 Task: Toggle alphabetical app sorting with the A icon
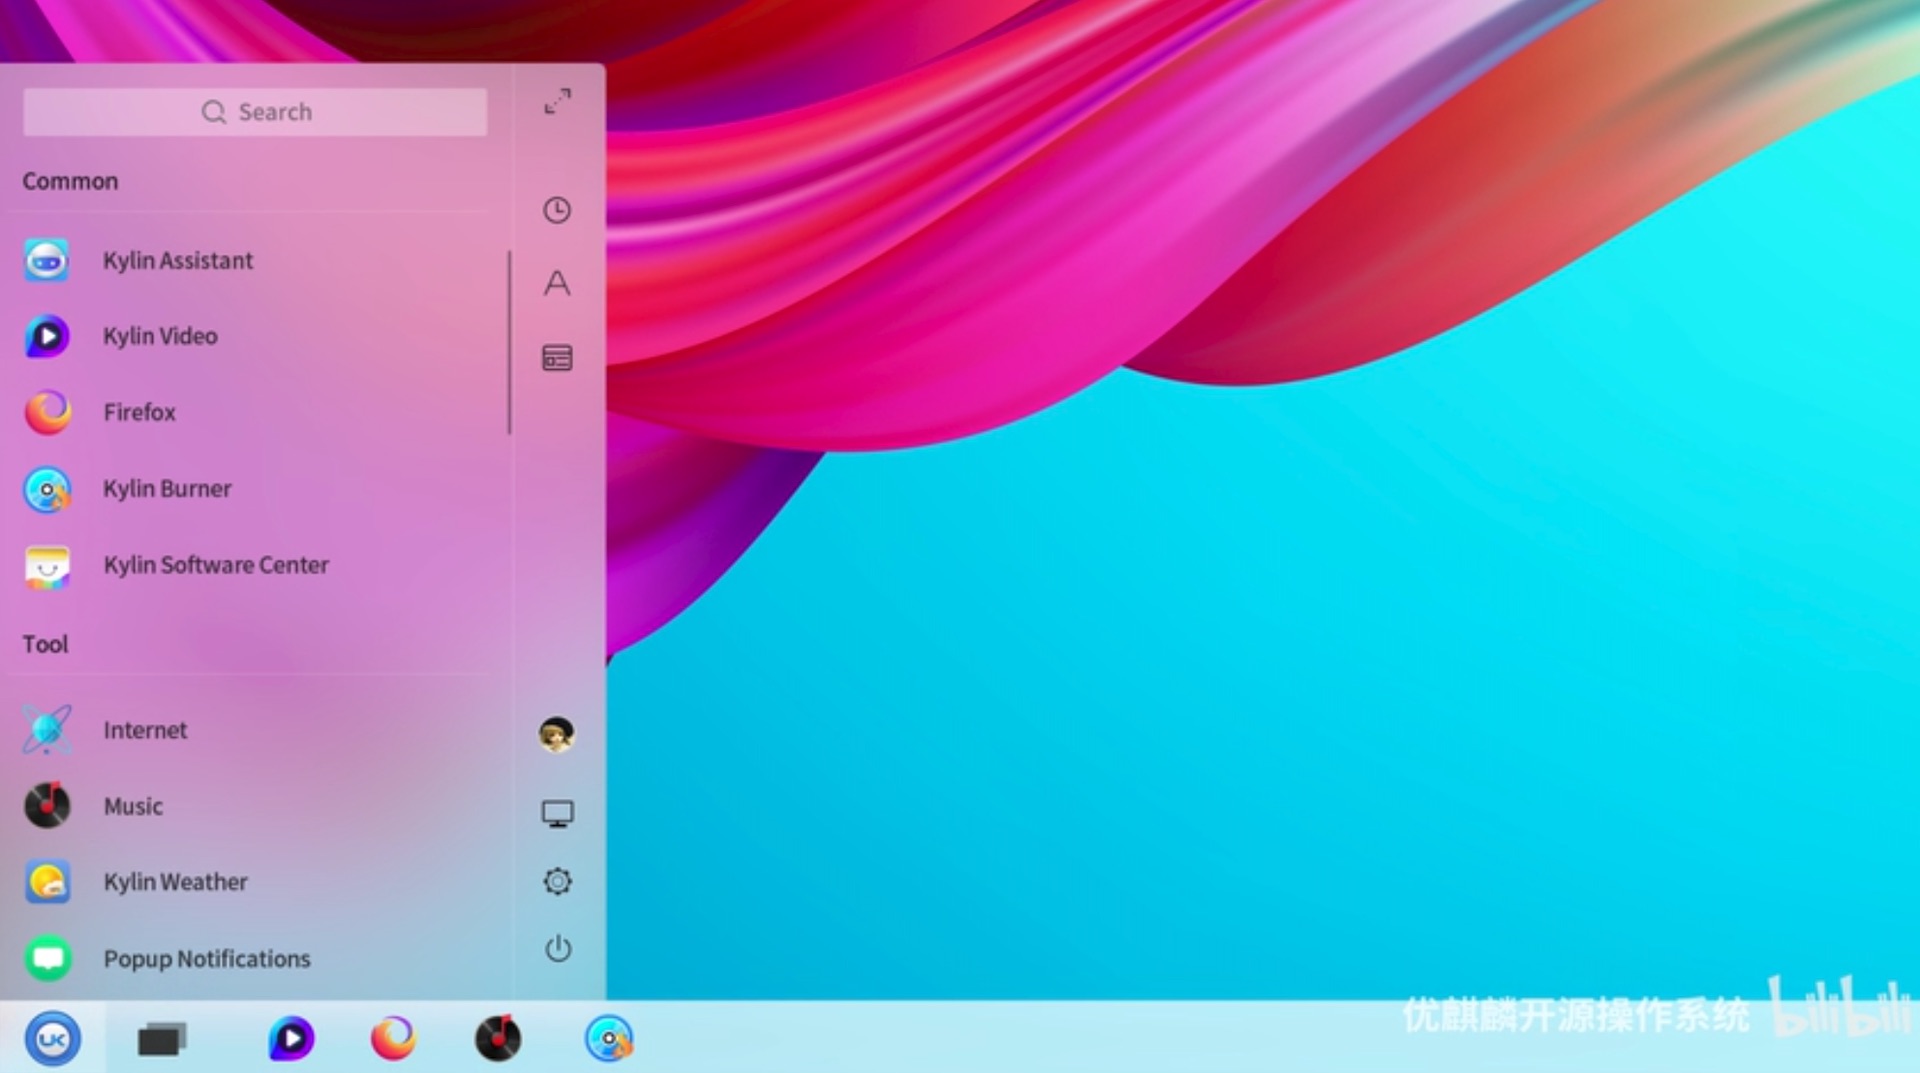tap(557, 284)
